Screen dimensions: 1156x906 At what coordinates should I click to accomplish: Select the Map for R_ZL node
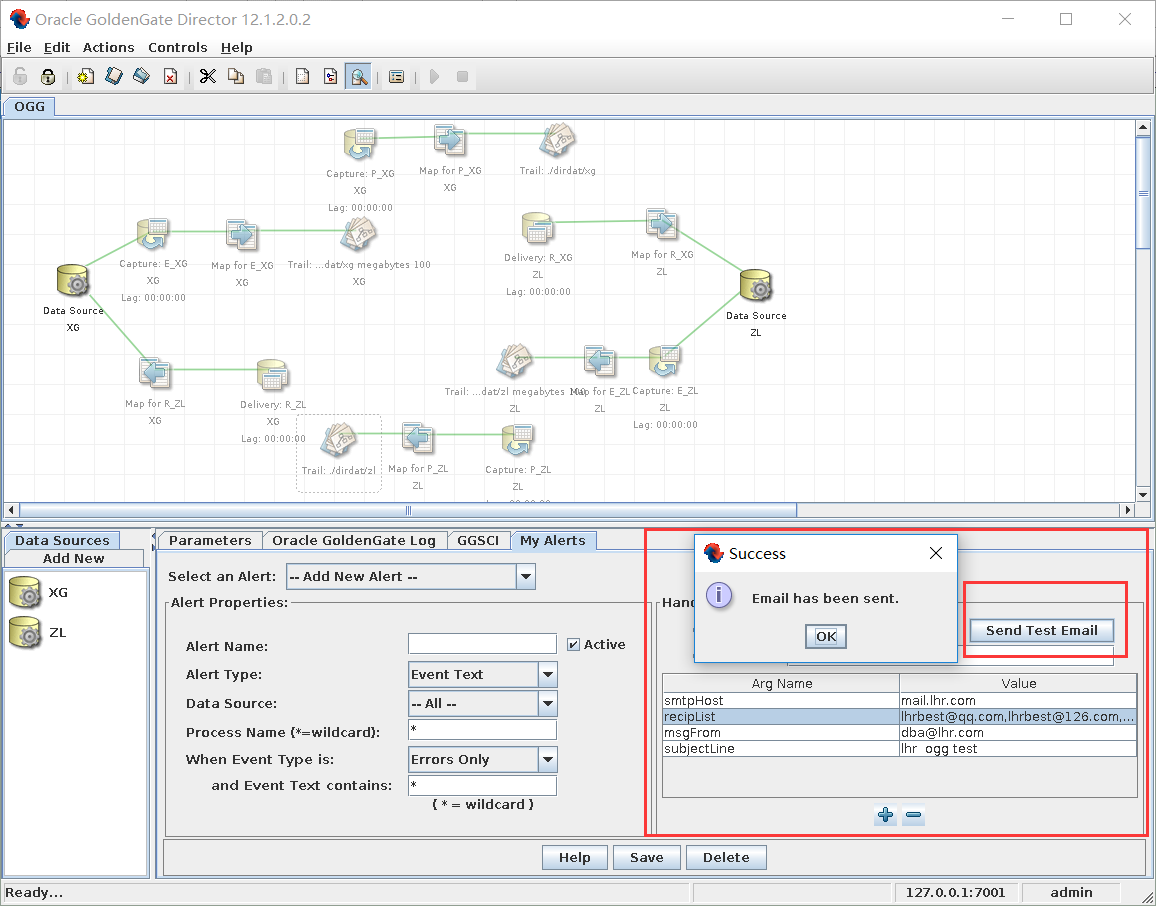[155, 373]
